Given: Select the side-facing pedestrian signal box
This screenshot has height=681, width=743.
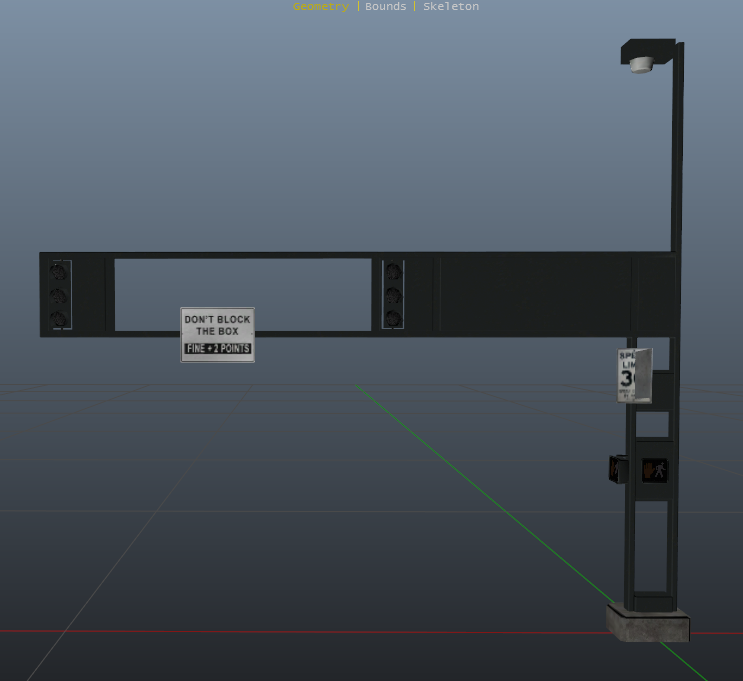Looking at the screenshot, I should point(618,468).
